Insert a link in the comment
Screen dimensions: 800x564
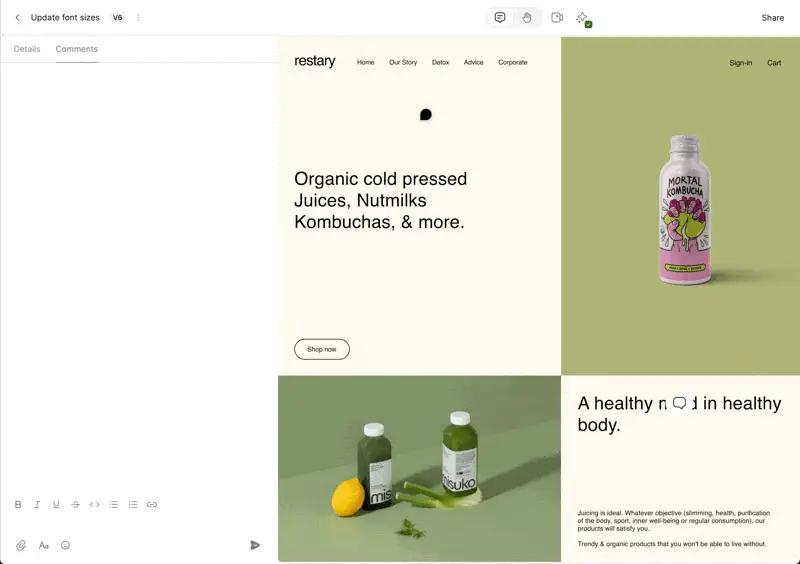click(152, 504)
